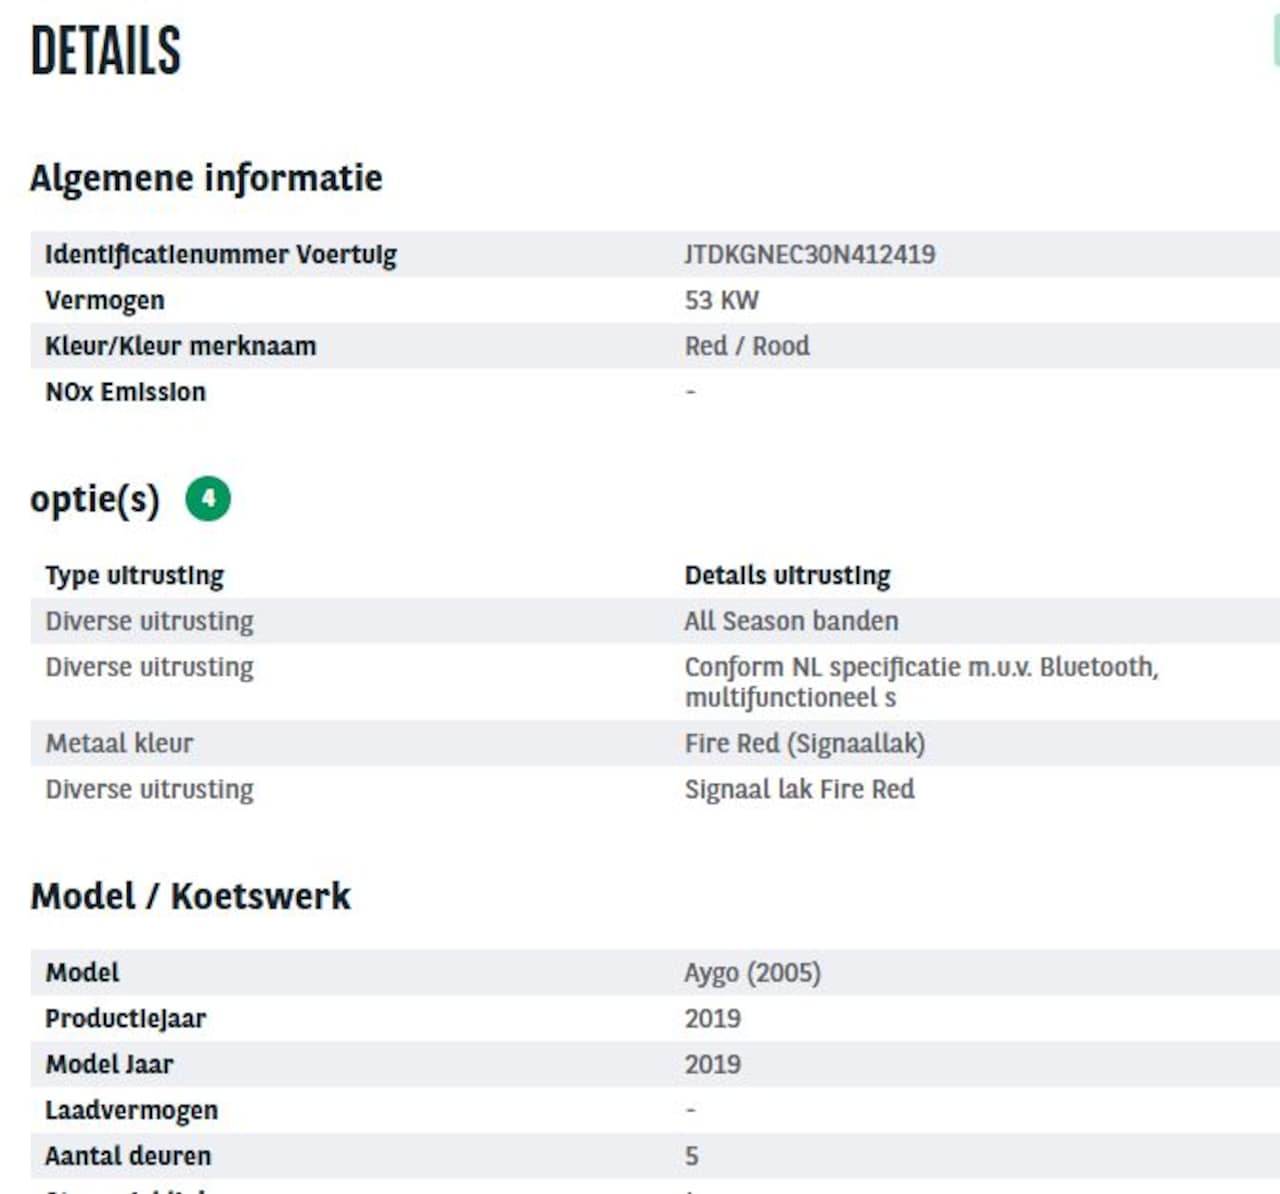Click the Red / Rood color value
The height and width of the screenshot is (1194, 1280).
pos(747,346)
